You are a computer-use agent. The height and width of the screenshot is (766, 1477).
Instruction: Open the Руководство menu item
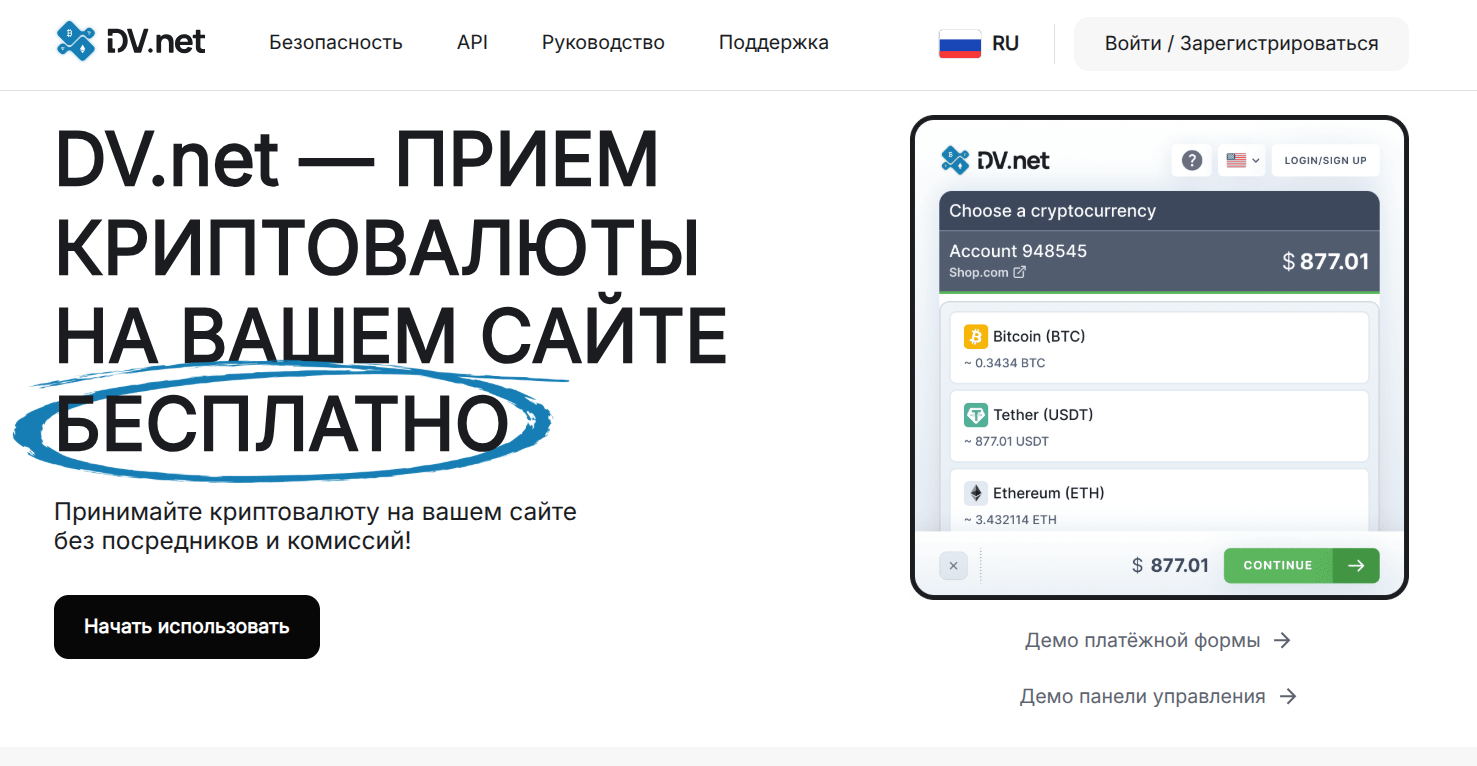603,43
